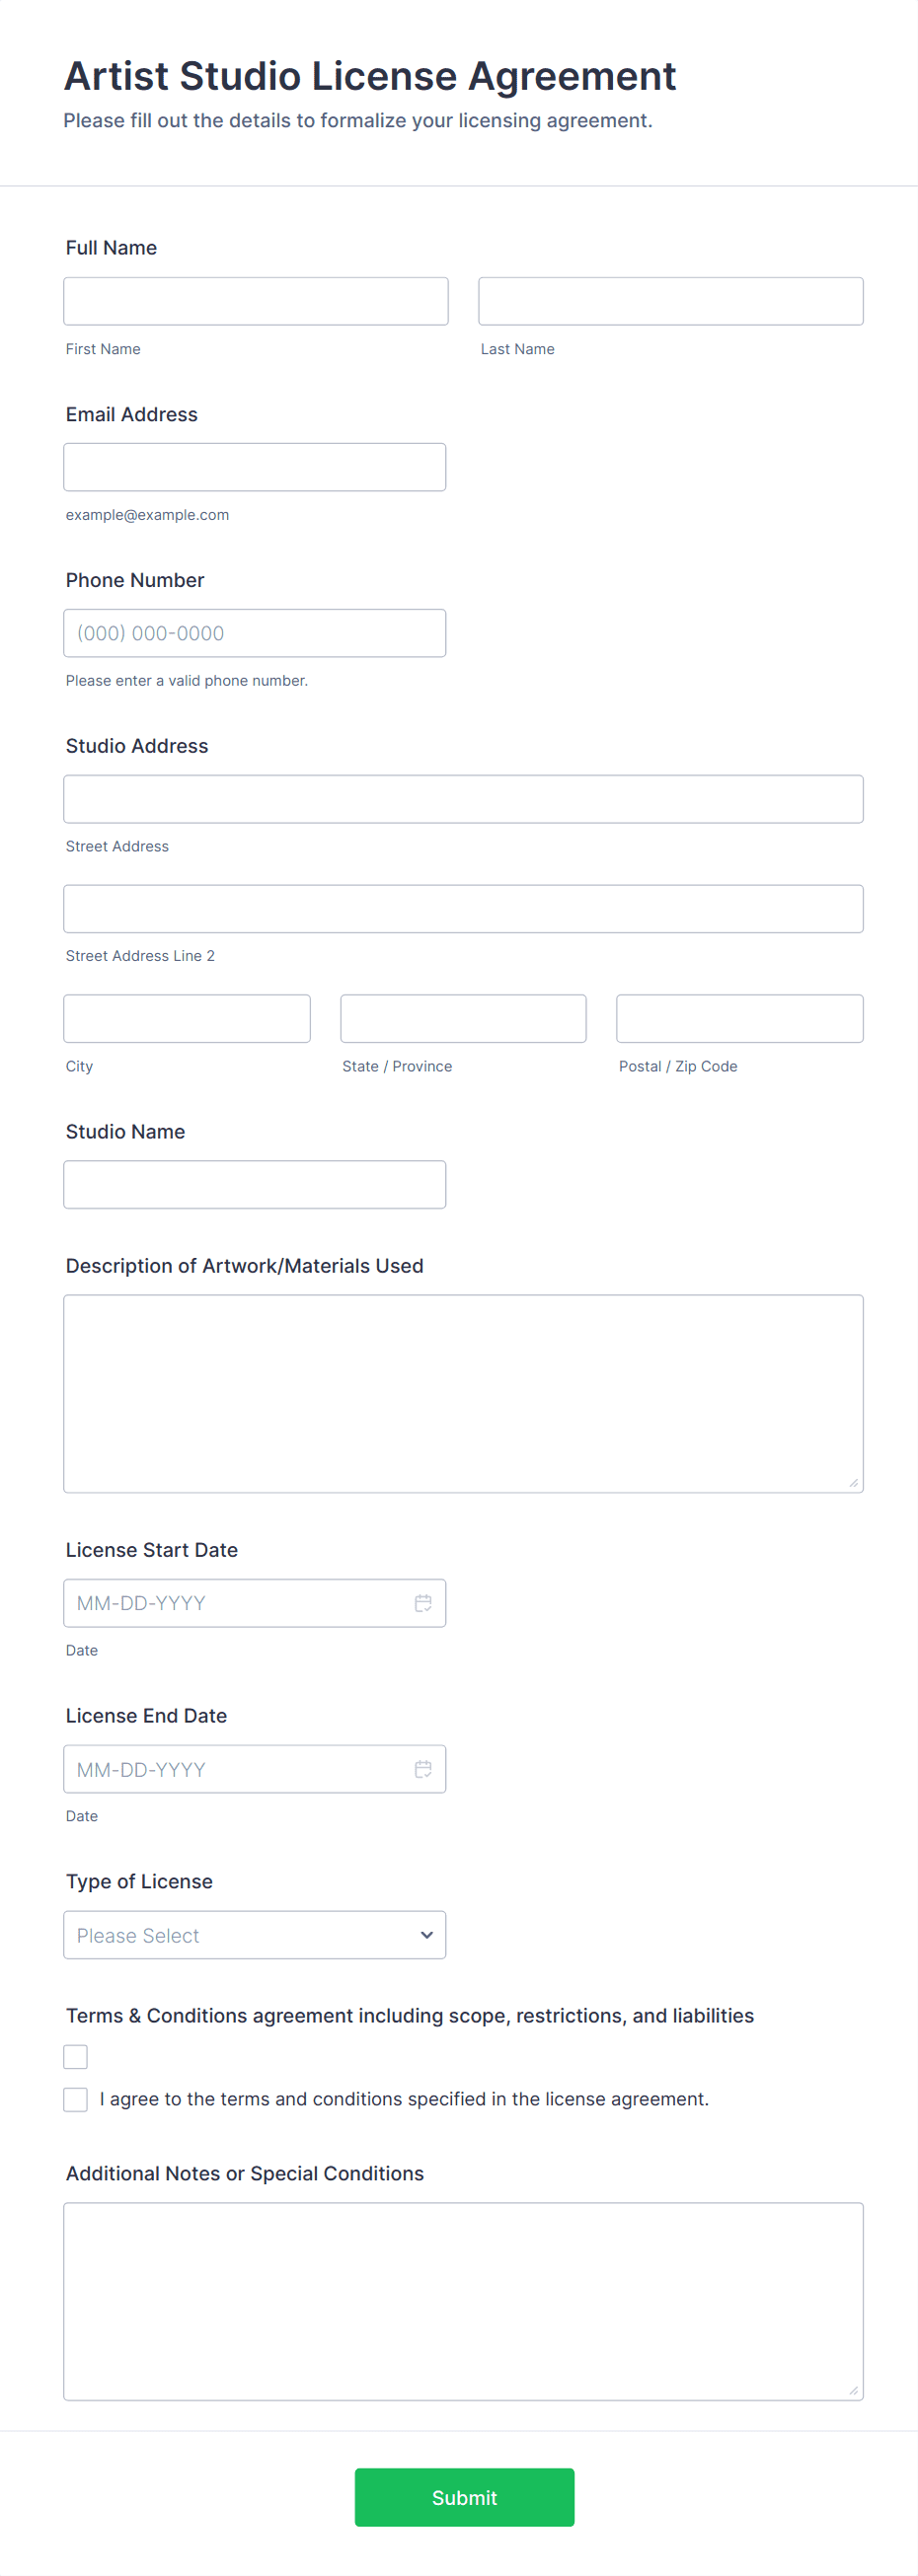Focus the Last Name text box
The width and height of the screenshot is (918, 2576).
click(670, 301)
